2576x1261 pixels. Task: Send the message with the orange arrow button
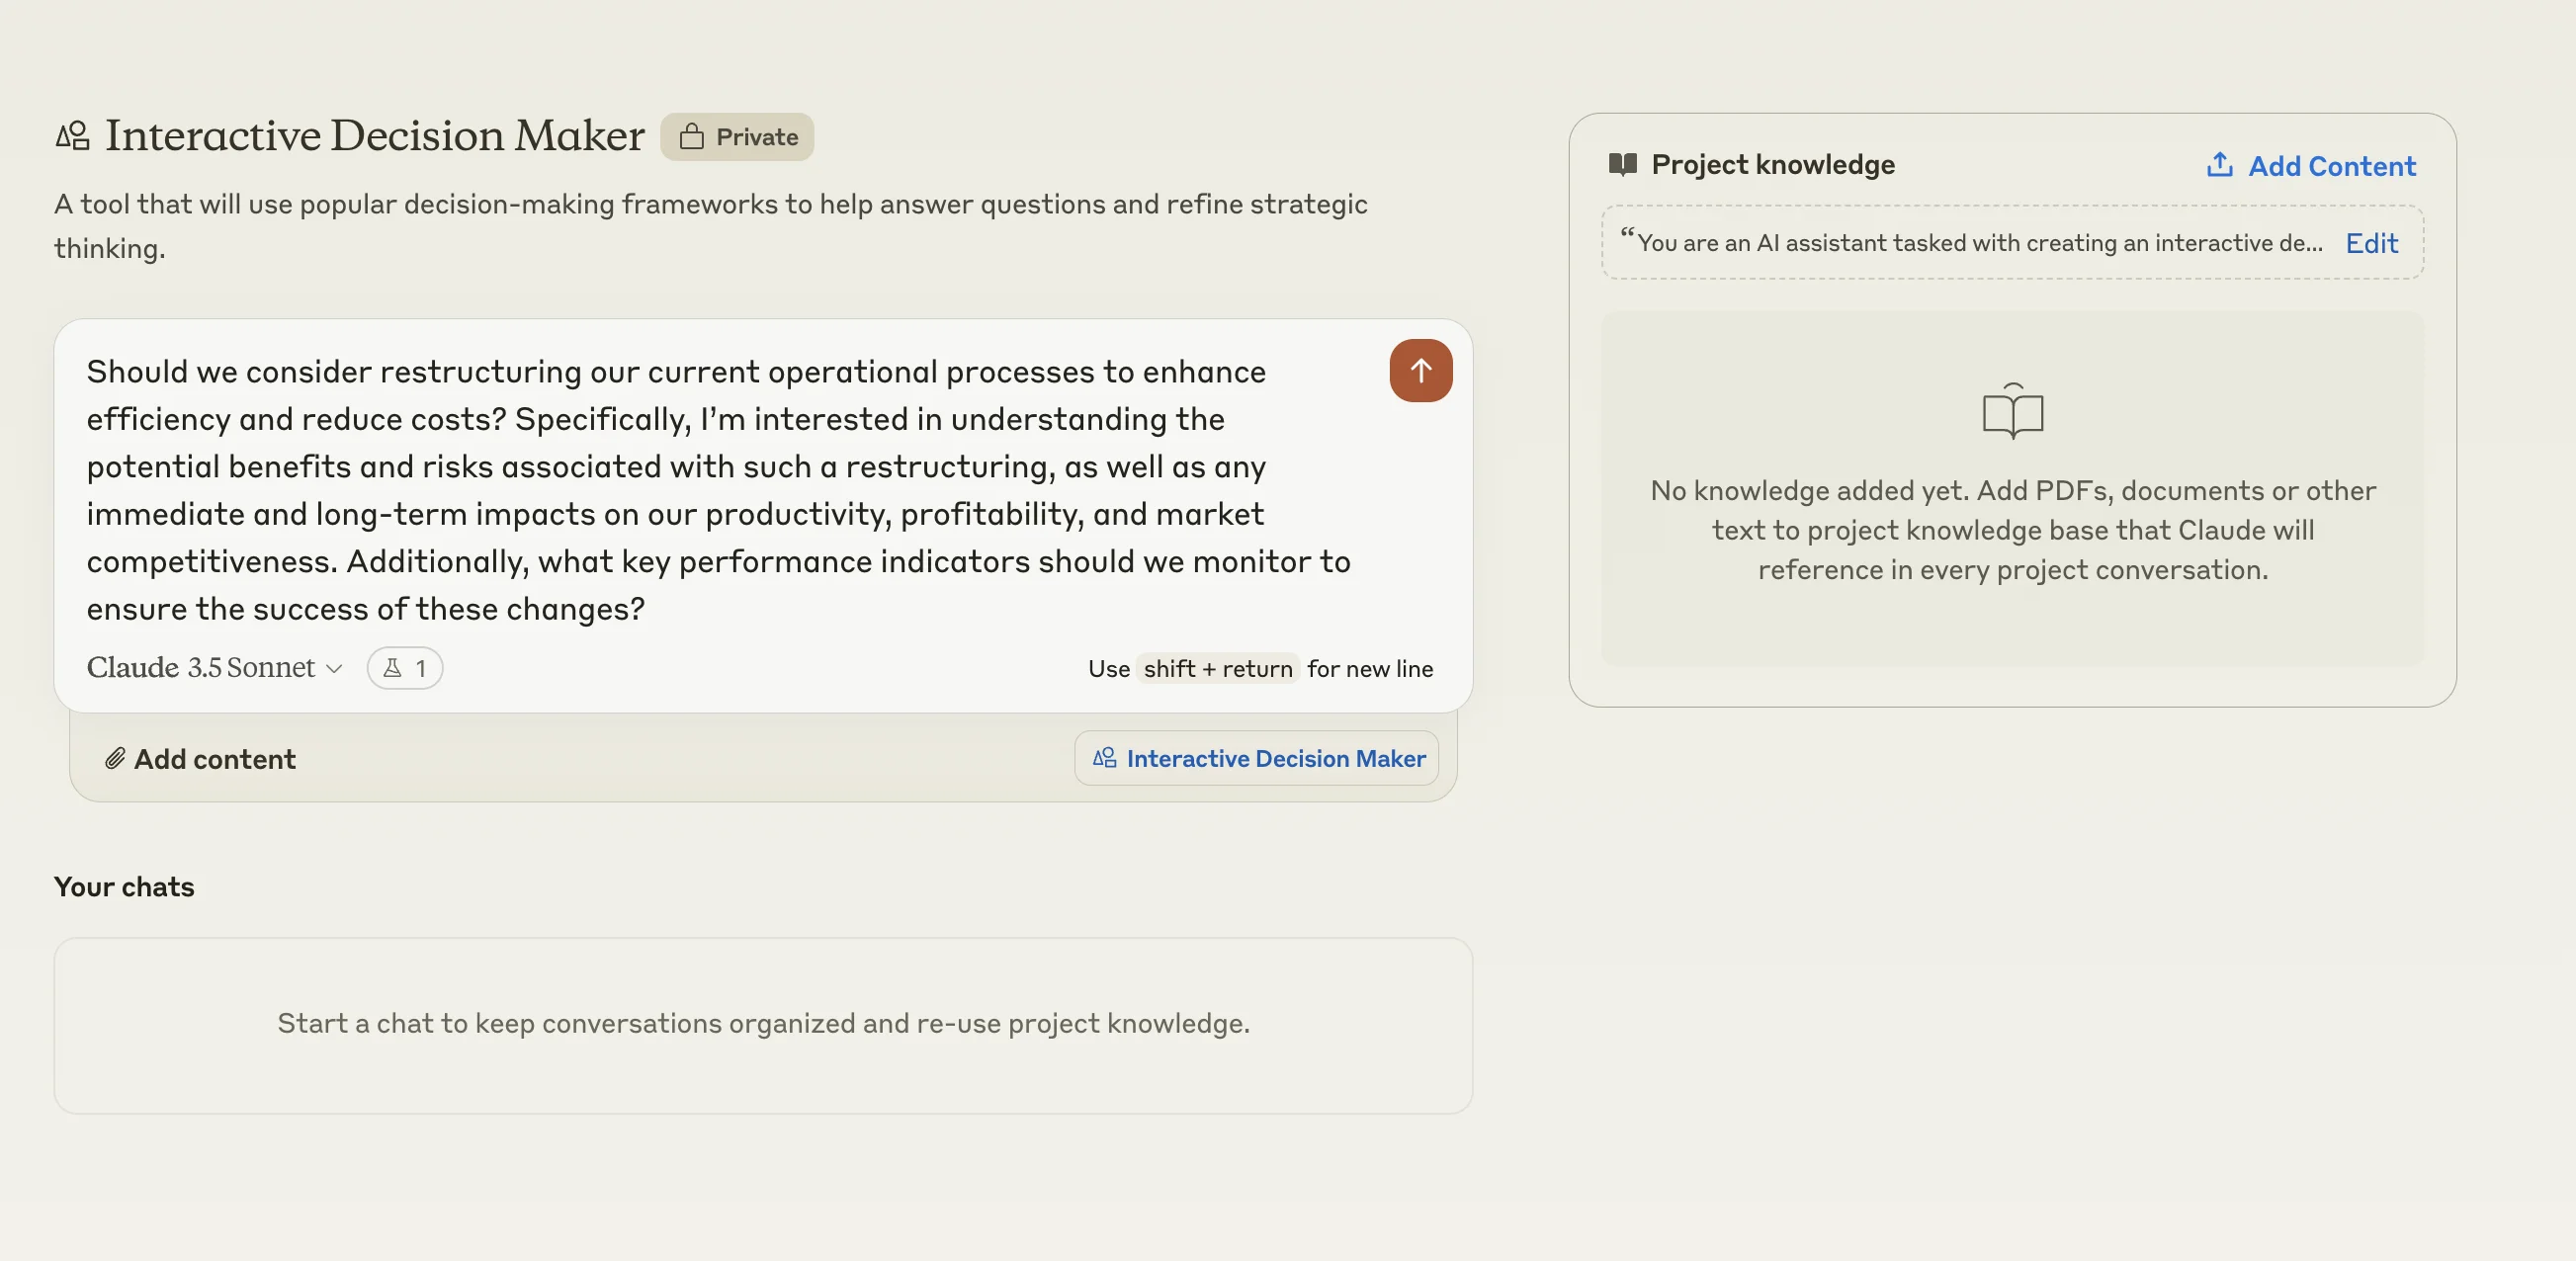tap(1420, 371)
